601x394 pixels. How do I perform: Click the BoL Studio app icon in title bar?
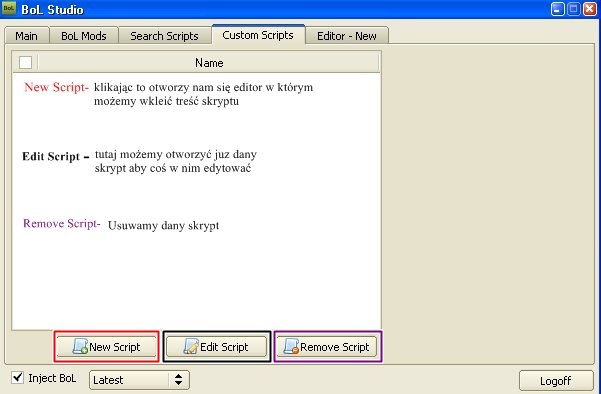pyautogui.click(x=9, y=8)
